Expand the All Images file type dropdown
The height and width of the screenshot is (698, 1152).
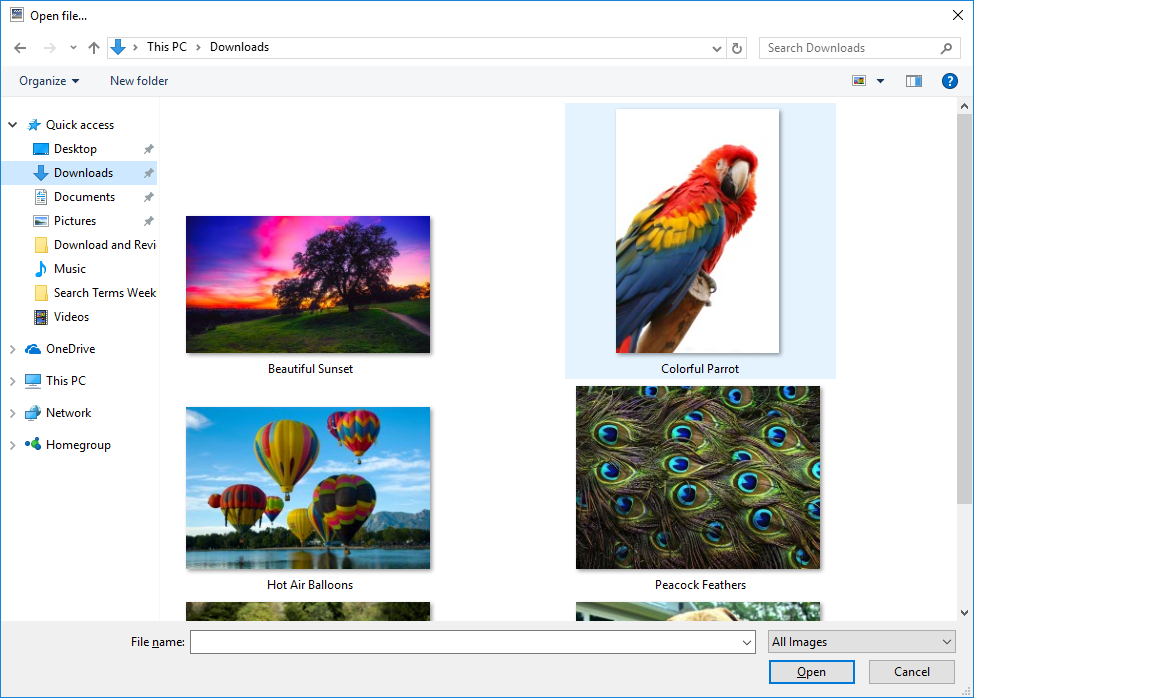pyautogui.click(x=862, y=642)
